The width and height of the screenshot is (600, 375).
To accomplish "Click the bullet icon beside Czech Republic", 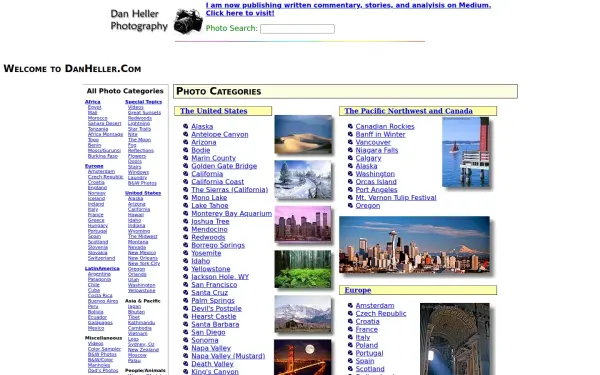I will point(350,313).
